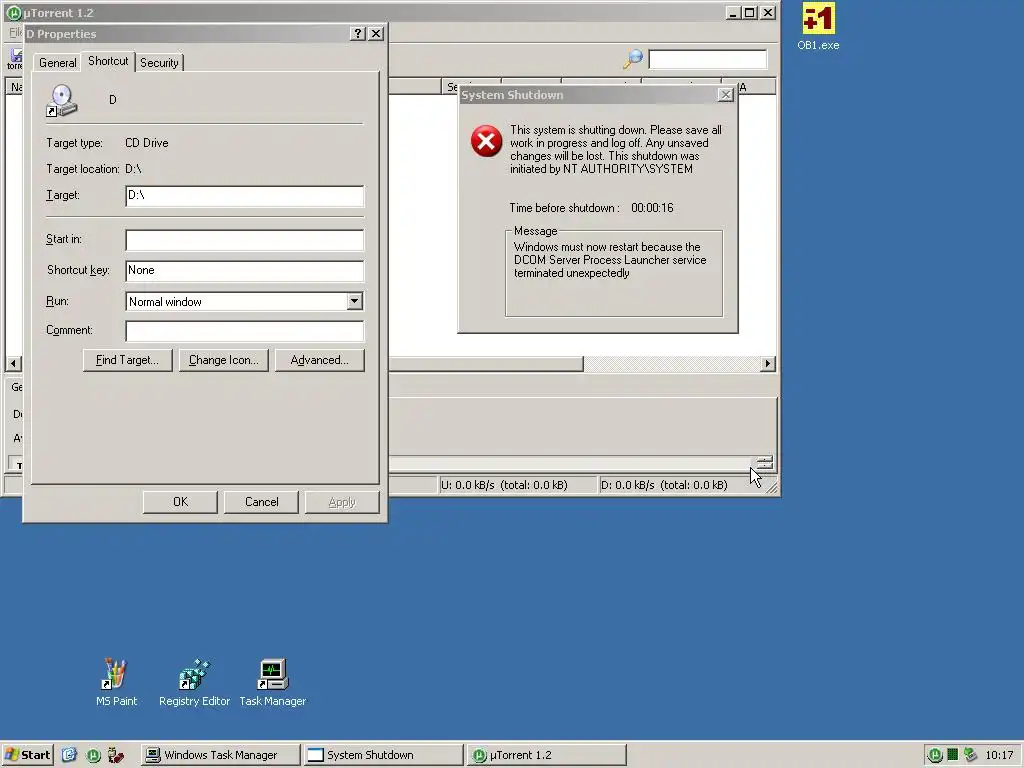Click the uTorrent quick launch icon
The width and height of the screenshot is (1024, 768).
tap(93, 755)
